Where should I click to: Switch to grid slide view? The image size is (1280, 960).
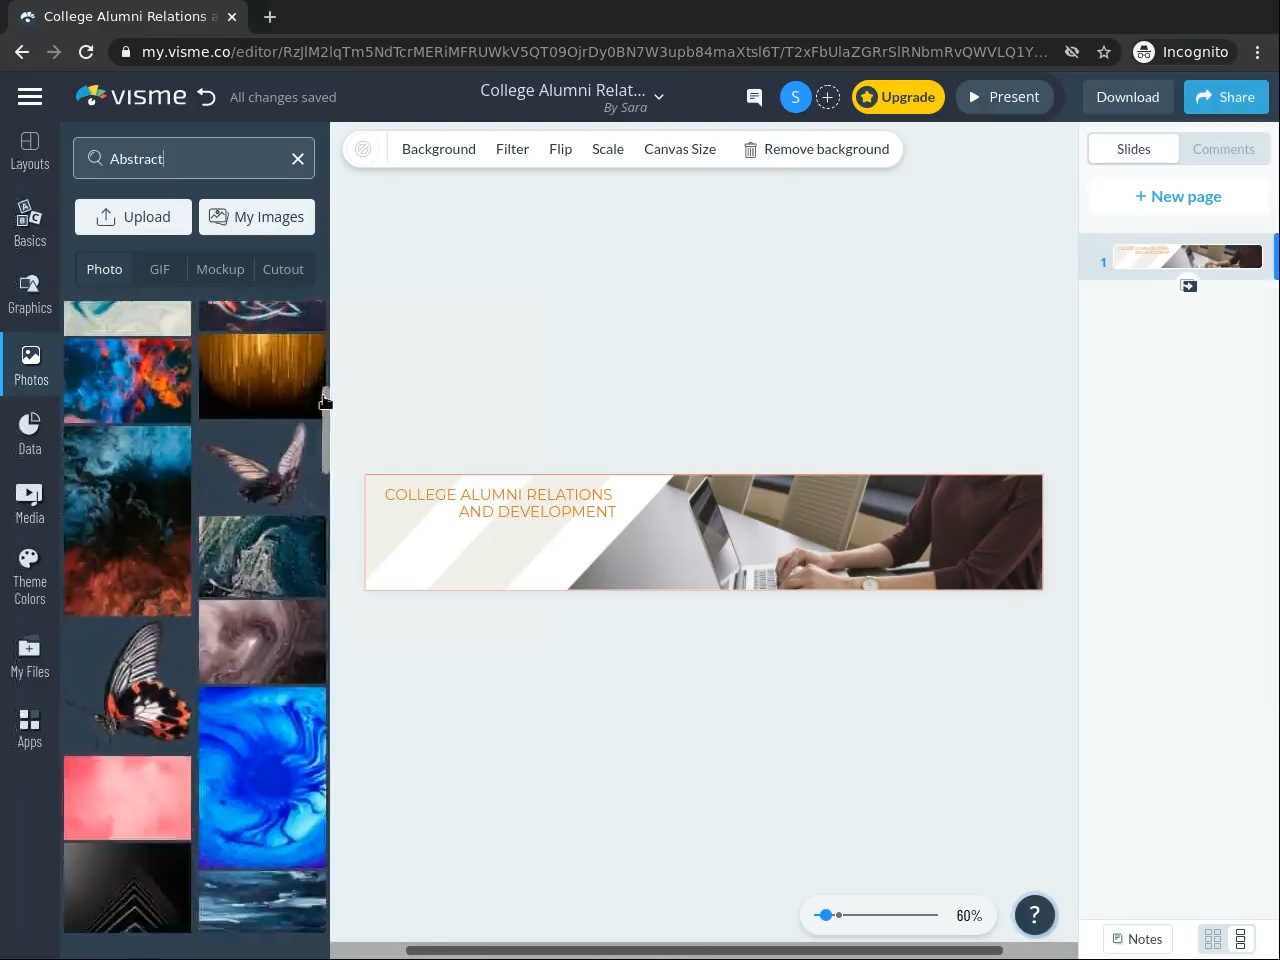pyautogui.click(x=1213, y=939)
